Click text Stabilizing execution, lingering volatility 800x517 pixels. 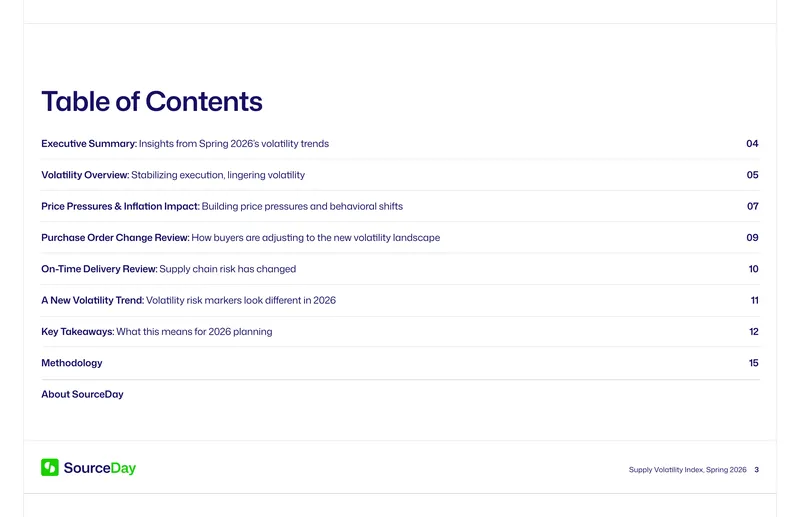[218, 175]
